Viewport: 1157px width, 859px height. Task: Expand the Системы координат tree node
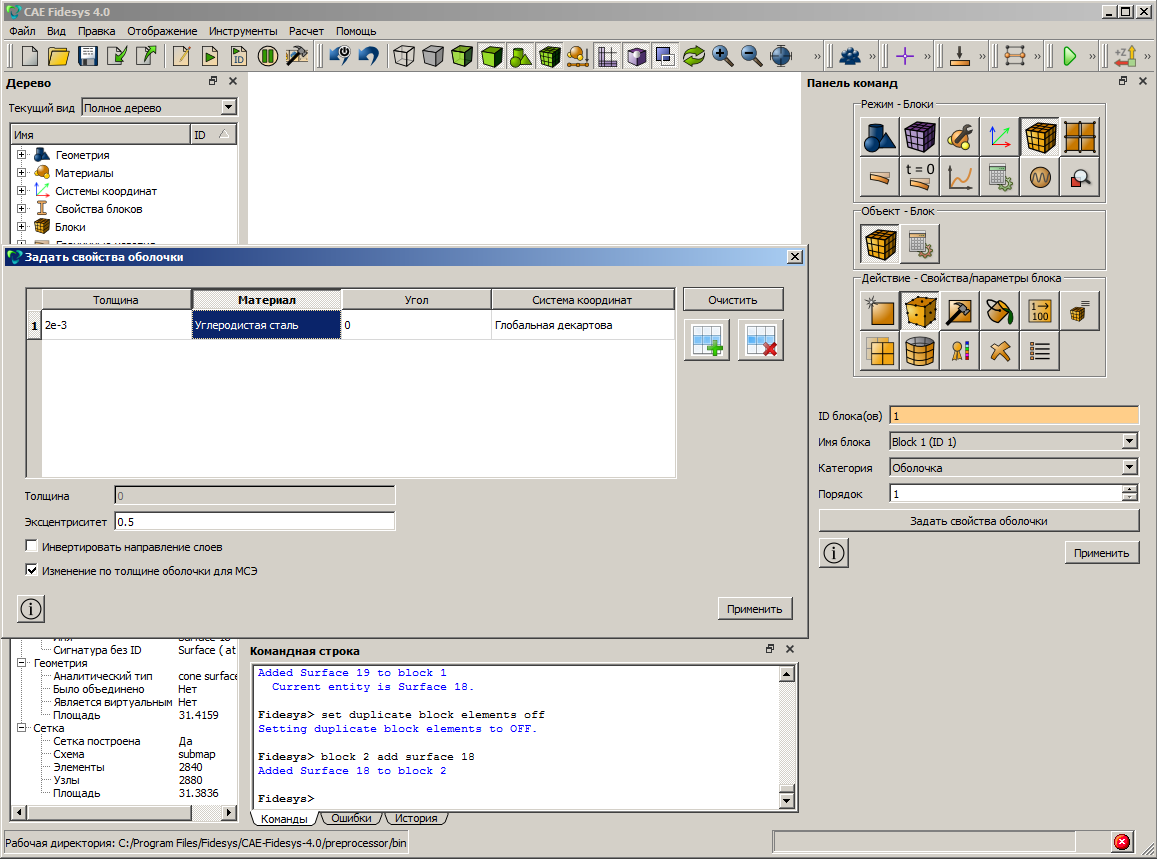(21, 190)
